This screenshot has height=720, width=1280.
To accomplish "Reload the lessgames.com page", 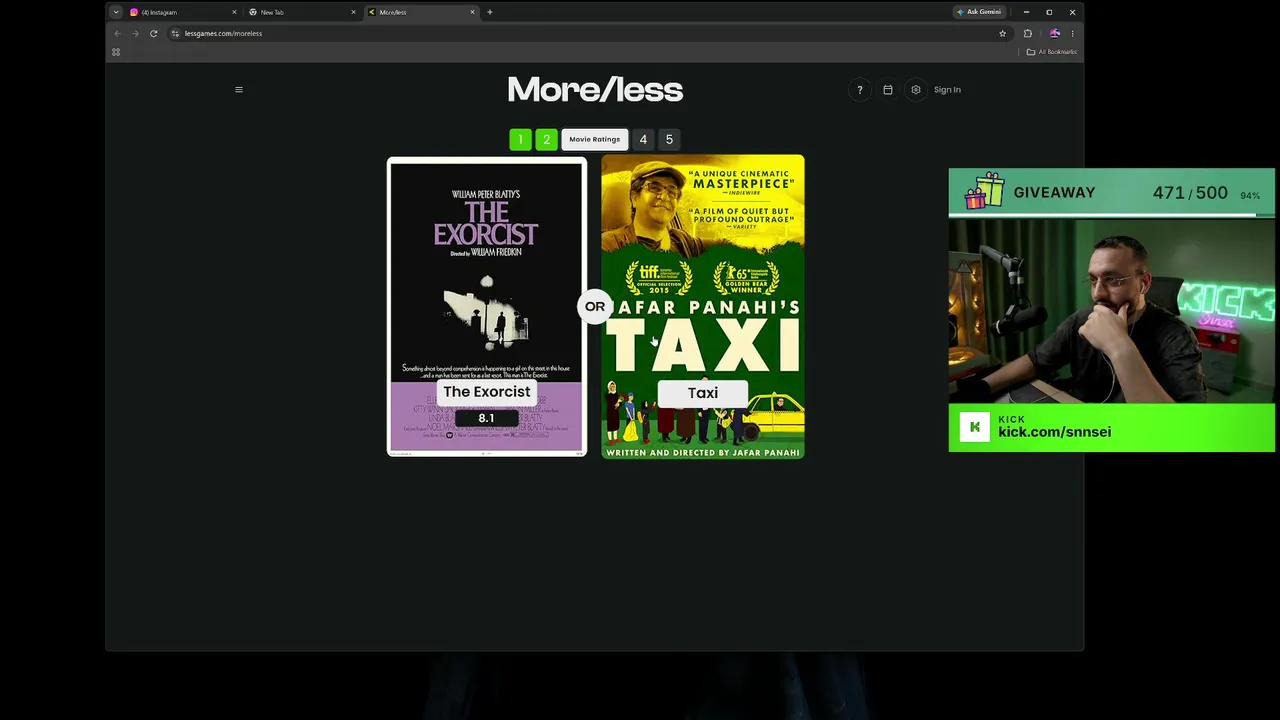I will coord(153,33).
